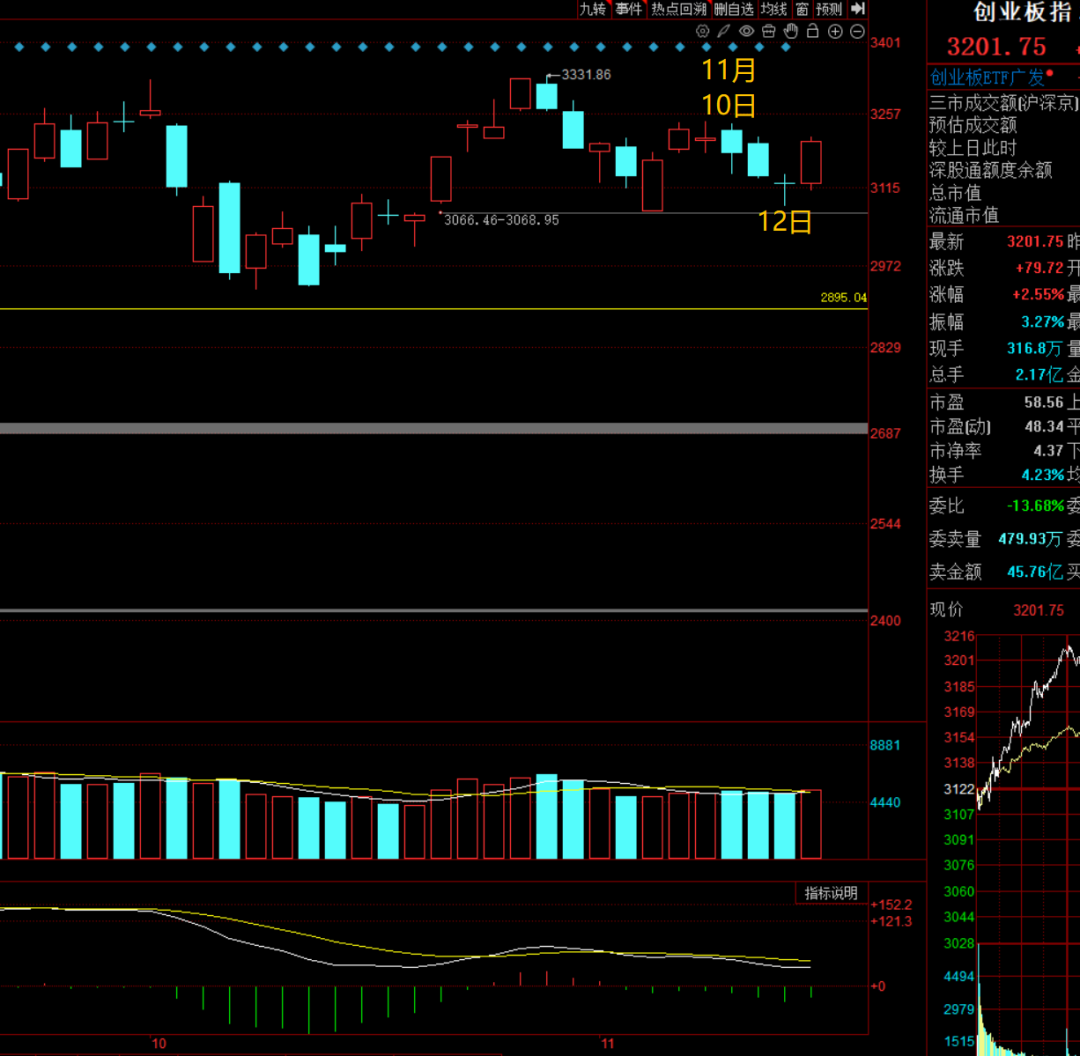The width and height of the screenshot is (1080, 1056).
Task: Open chart settings gear icon
Action: 705,32
